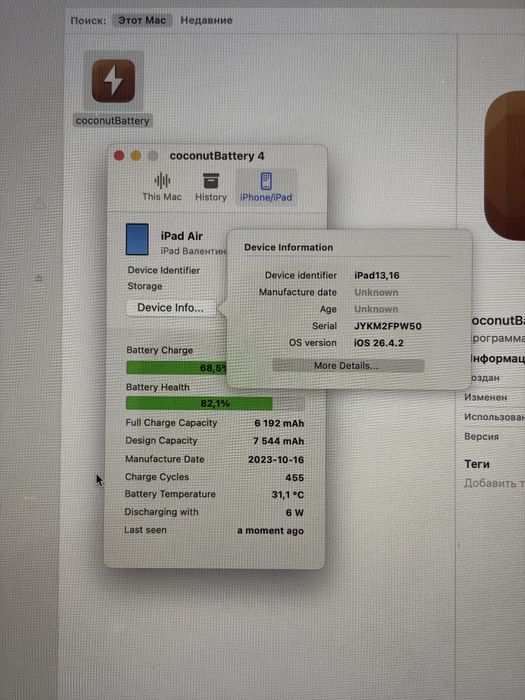The image size is (525, 700).
Task: Click the Device Identifier label in main window
Action: (x=163, y=270)
